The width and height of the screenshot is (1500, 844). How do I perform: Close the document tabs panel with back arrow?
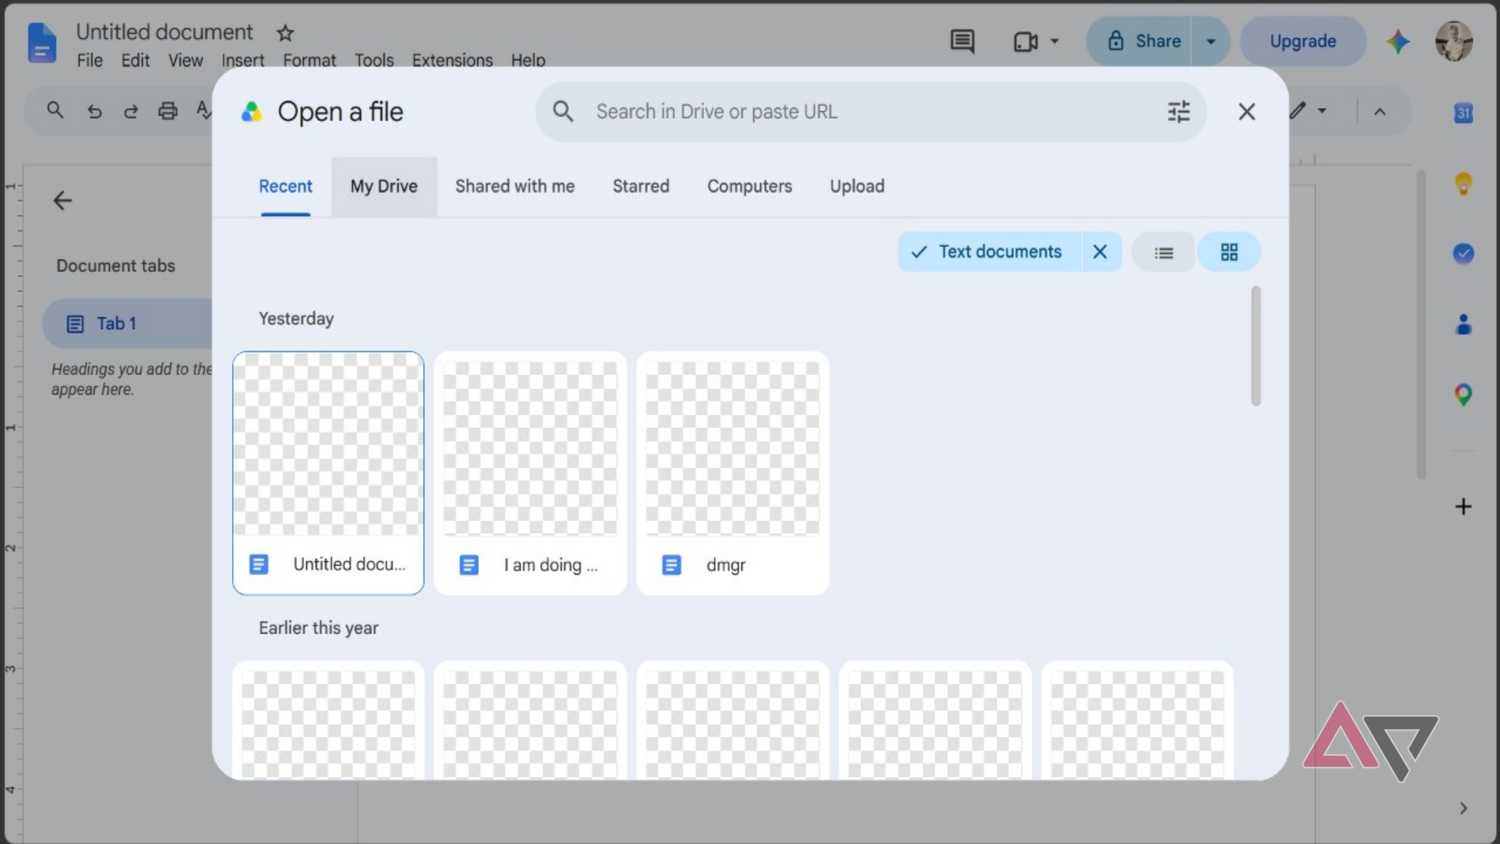click(x=63, y=201)
